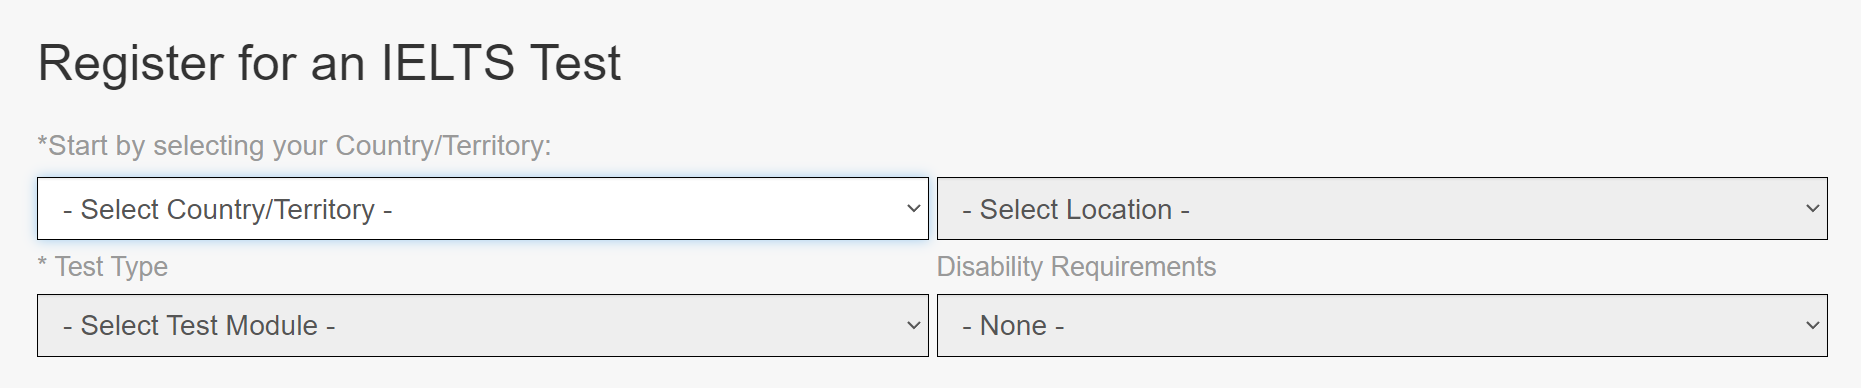Open the Select Test Module dropdown
1861x388 pixels.
pyautogui.click(x=483, y=326)
